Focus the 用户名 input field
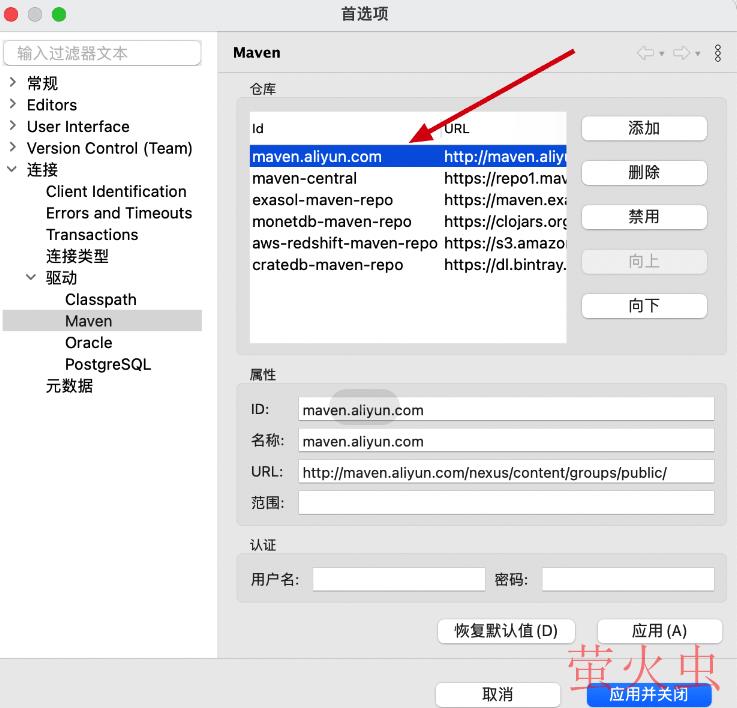 click(398, 579)
